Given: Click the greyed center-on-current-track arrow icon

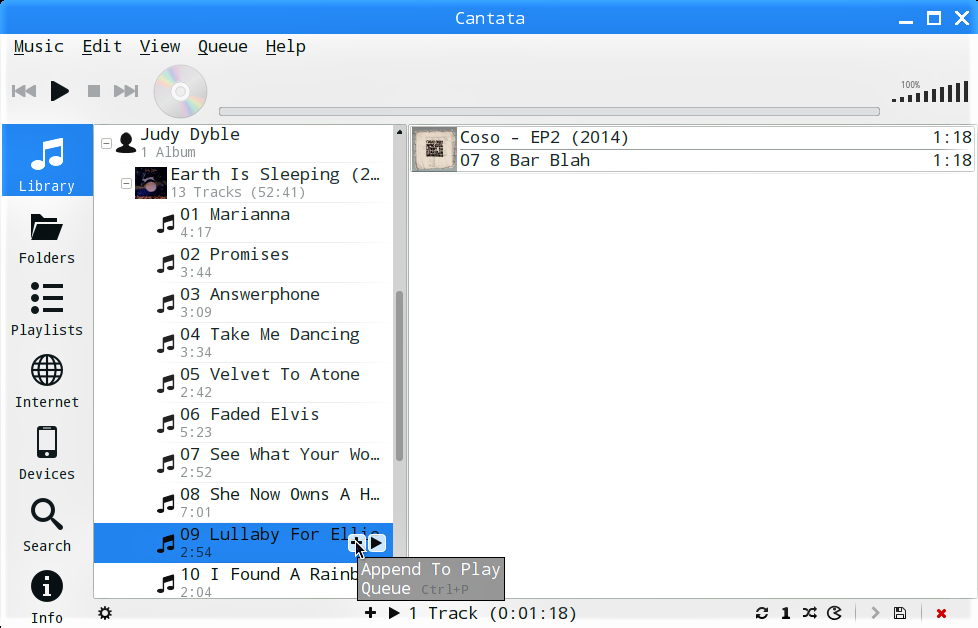Looking at the screenshot, I should coord(875,613).
